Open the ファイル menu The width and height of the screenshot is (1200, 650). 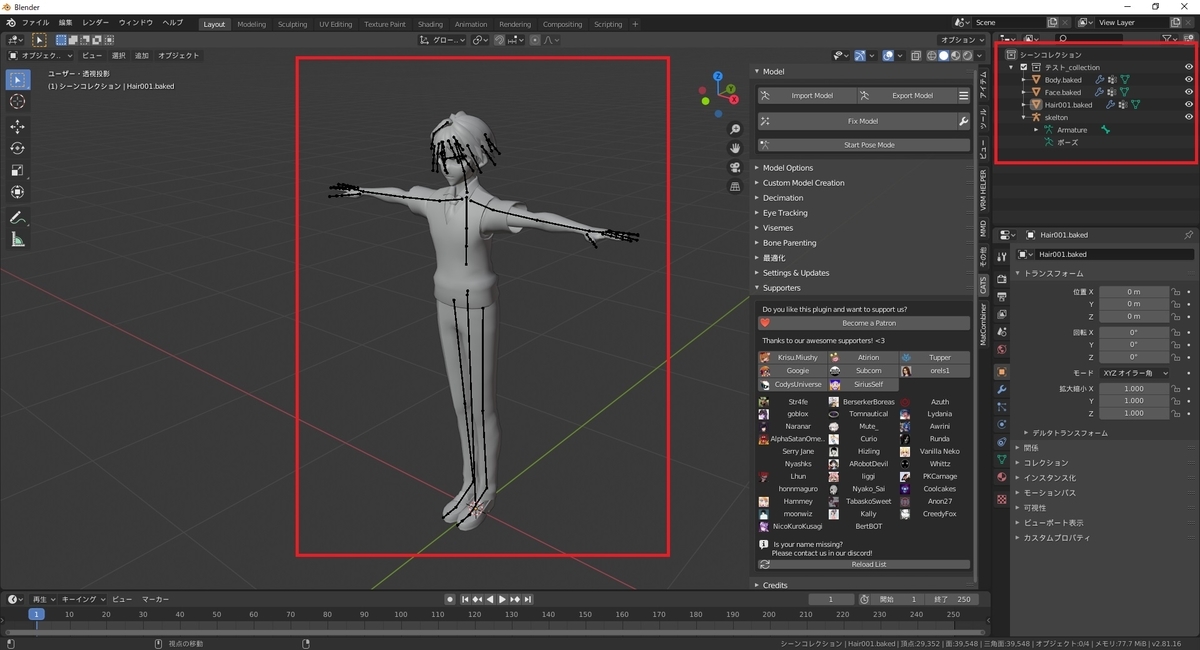click(35, 22)
